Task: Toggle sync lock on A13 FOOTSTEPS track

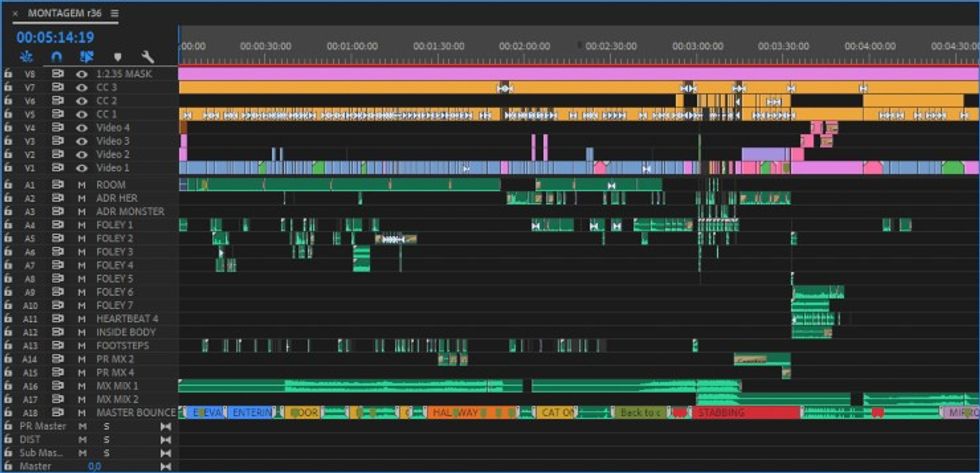Action: [x=58, y=346]
